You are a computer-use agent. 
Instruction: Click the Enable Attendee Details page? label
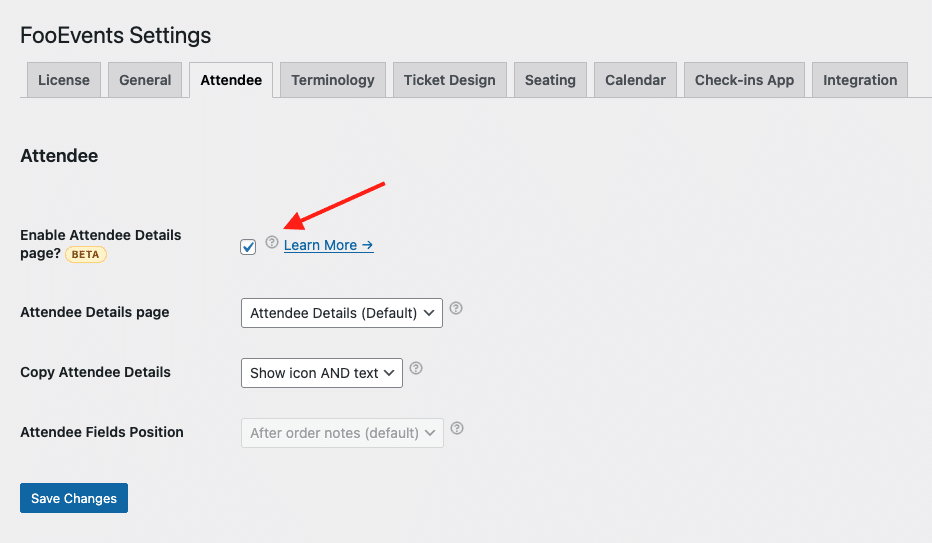[x=100, y=244]
